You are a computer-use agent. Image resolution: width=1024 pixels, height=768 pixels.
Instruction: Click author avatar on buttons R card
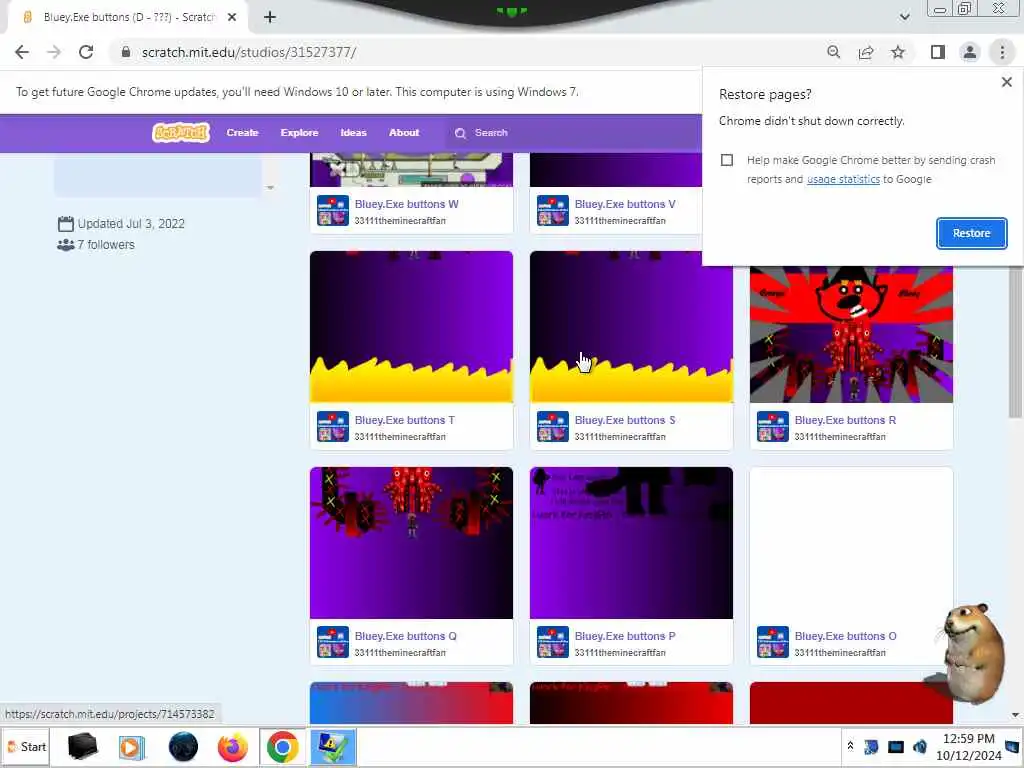[773, 426]
